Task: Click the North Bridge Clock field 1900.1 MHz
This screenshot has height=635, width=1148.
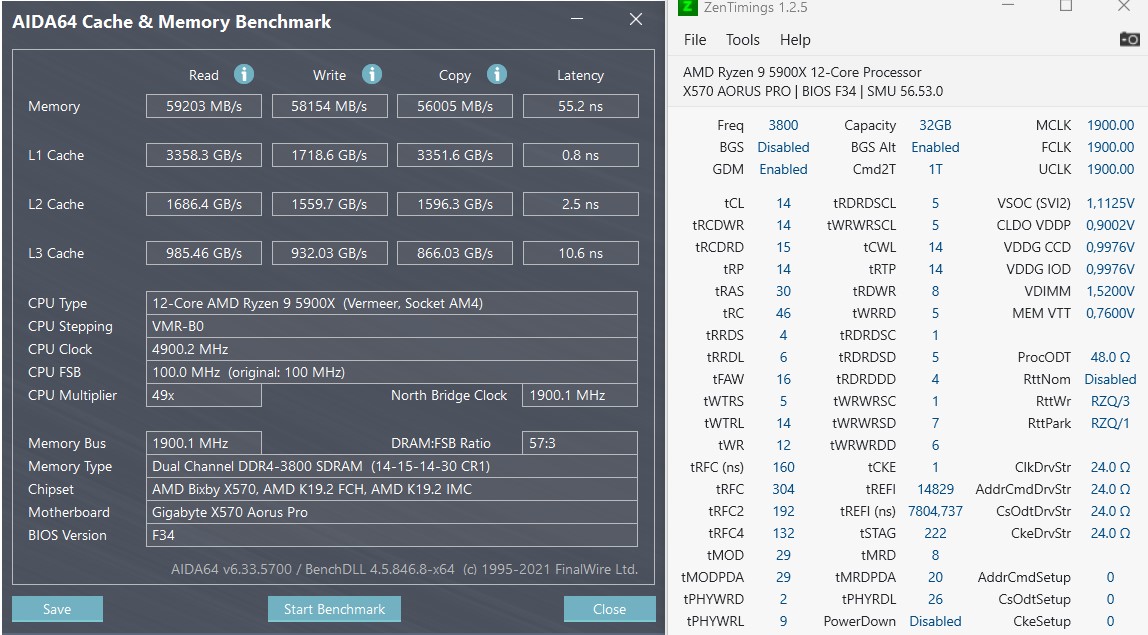Action: pos(580,395)
